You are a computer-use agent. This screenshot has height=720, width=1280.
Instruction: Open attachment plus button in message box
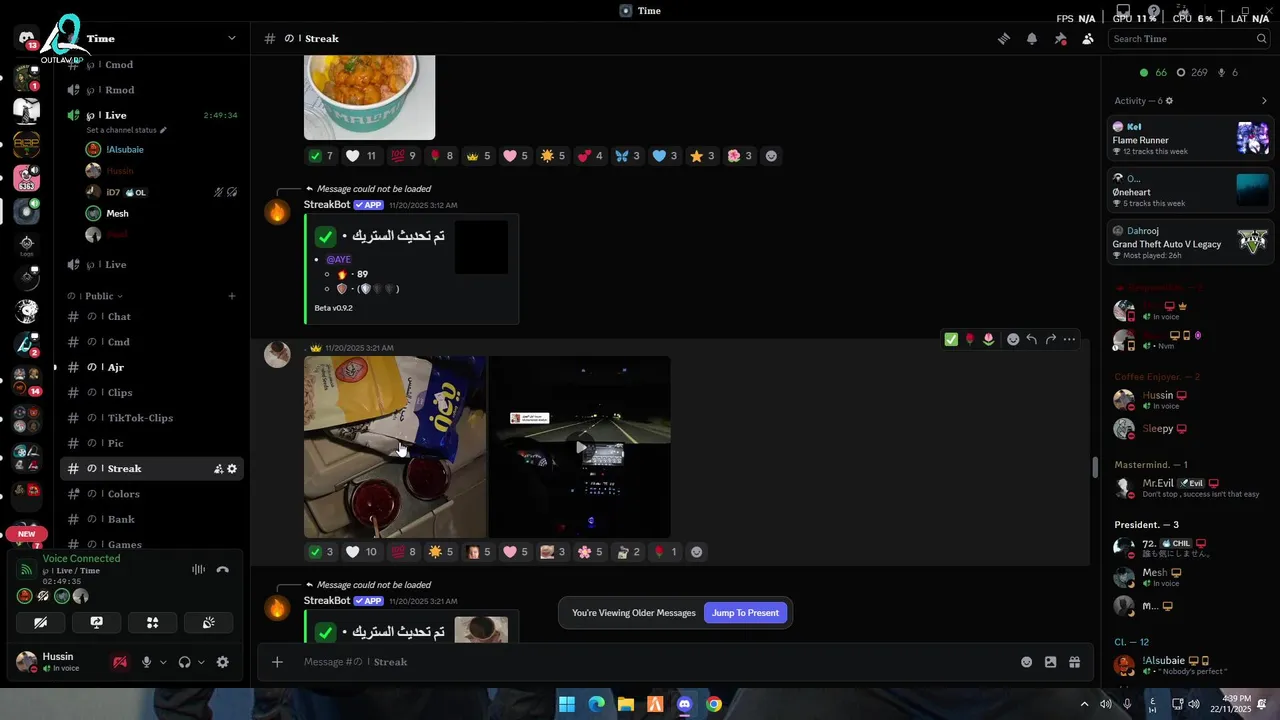point(277,662)
